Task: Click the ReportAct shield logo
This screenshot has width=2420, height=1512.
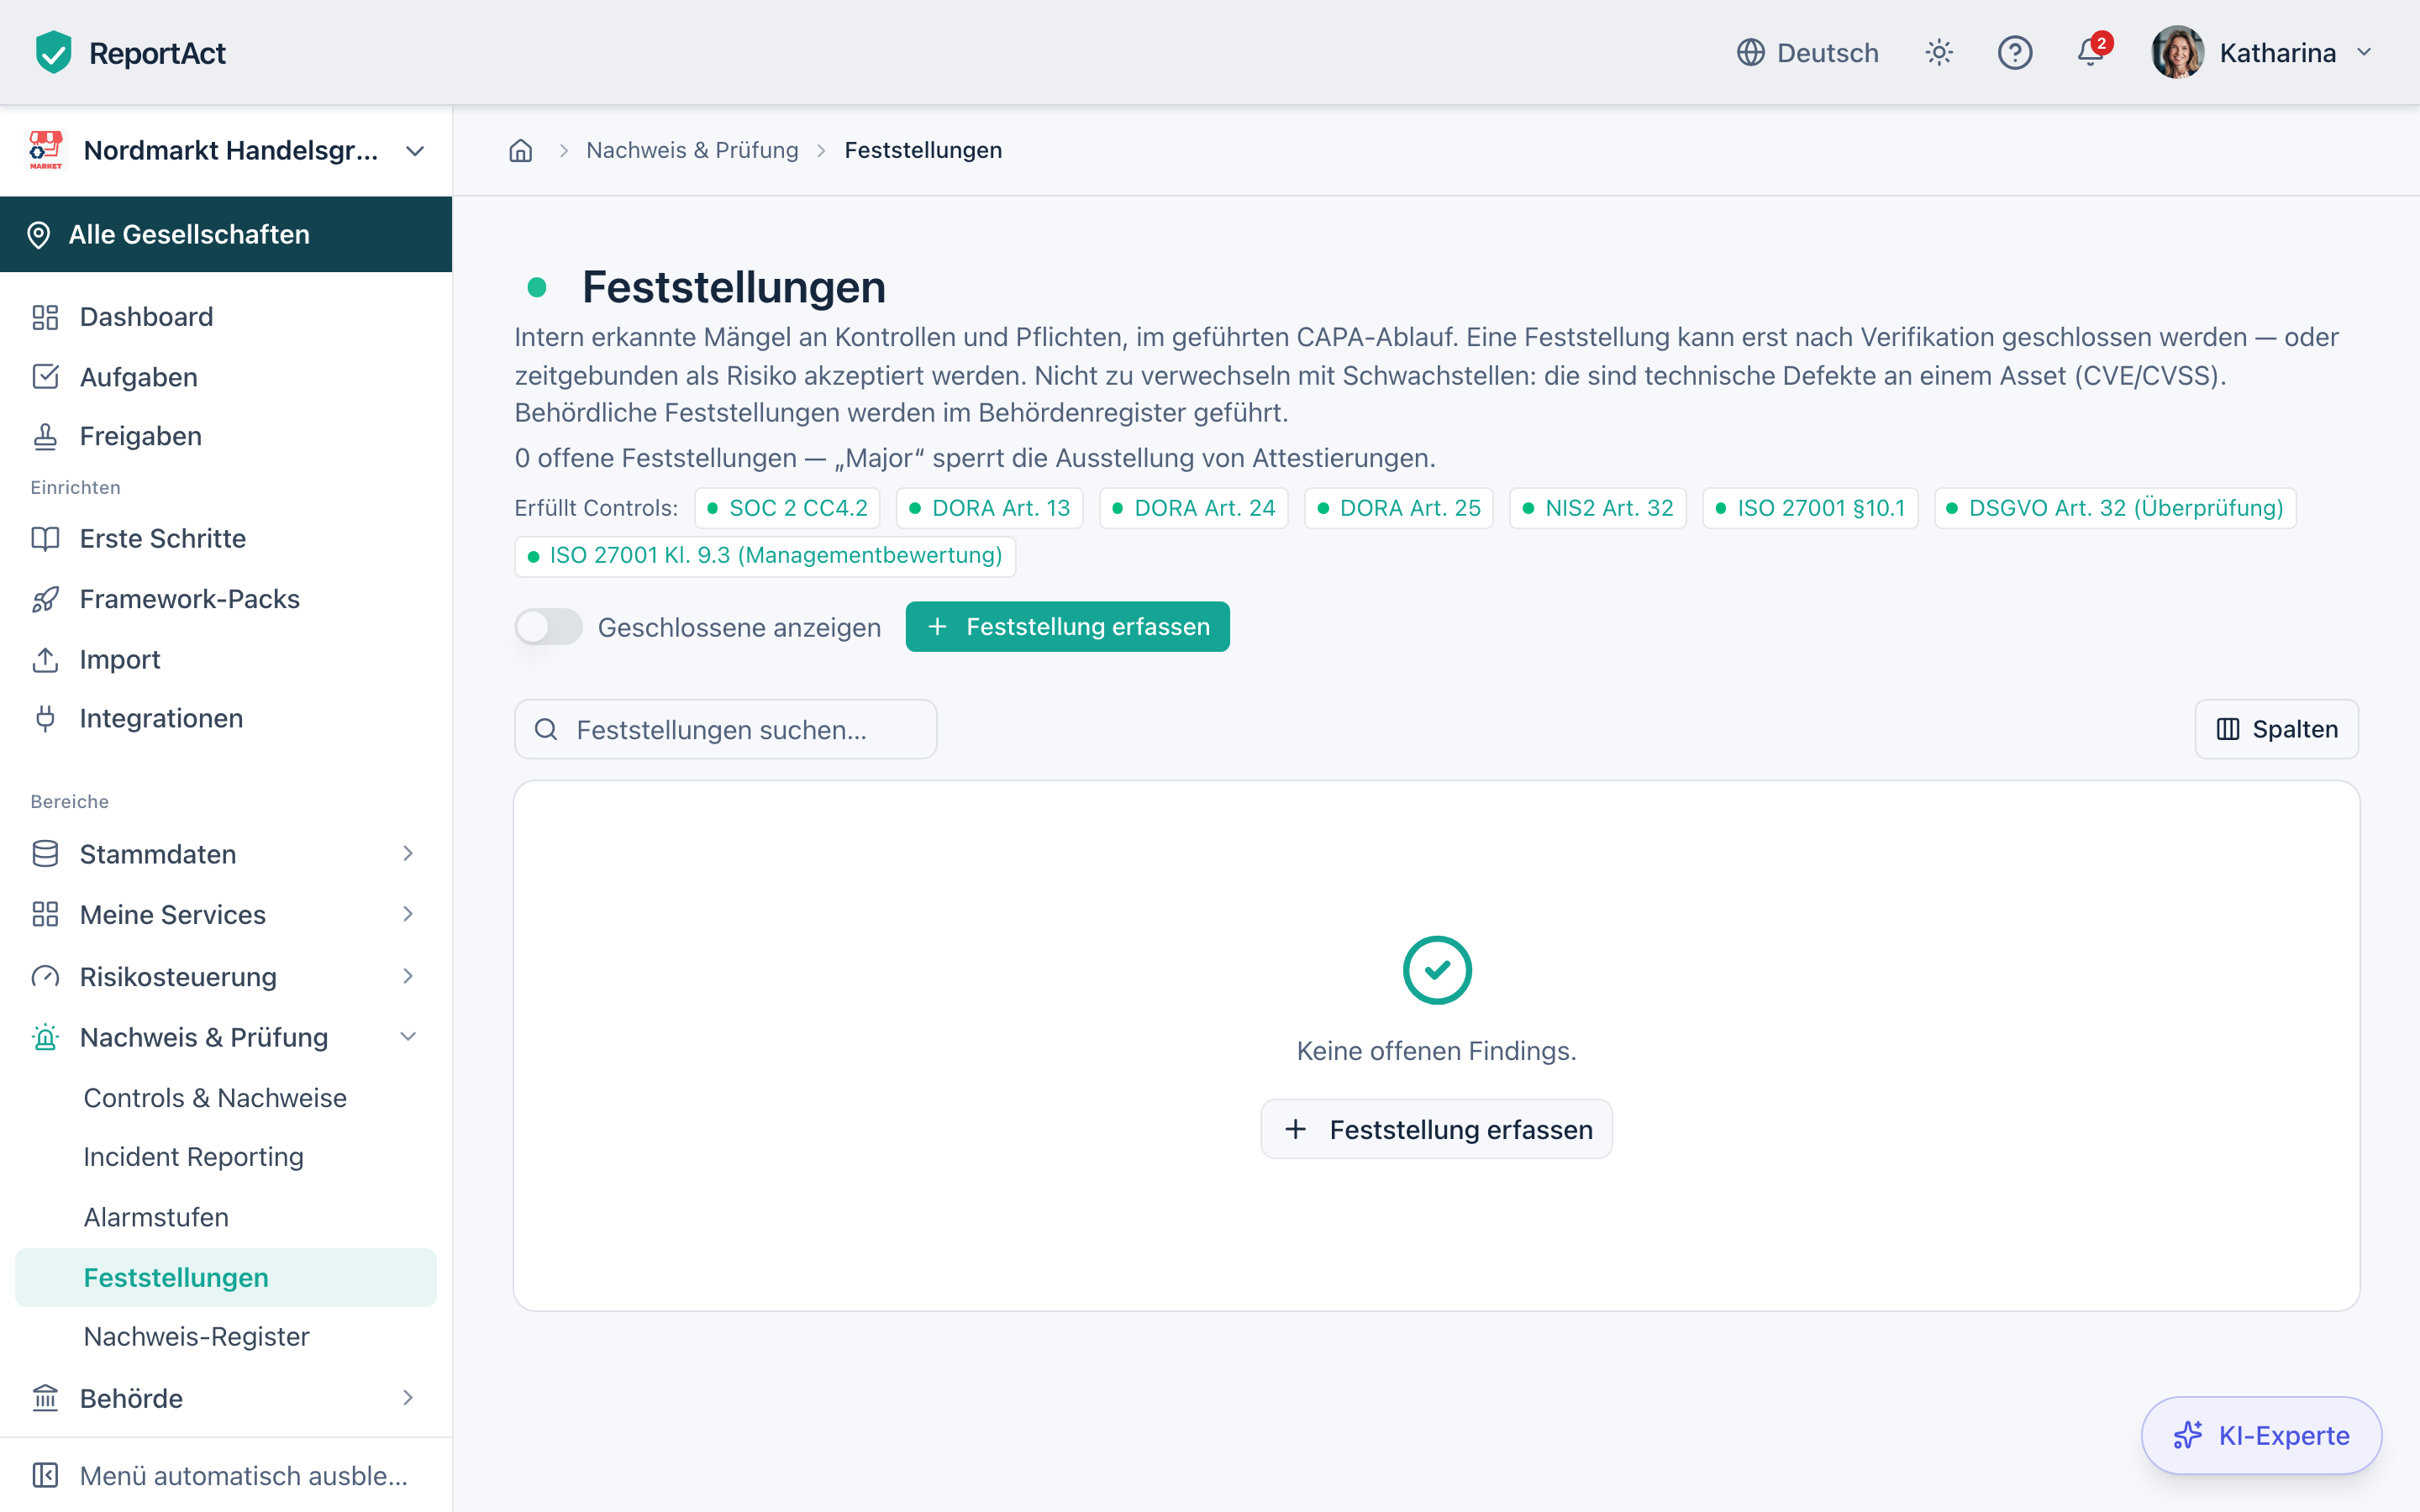Action: [53, 52]
